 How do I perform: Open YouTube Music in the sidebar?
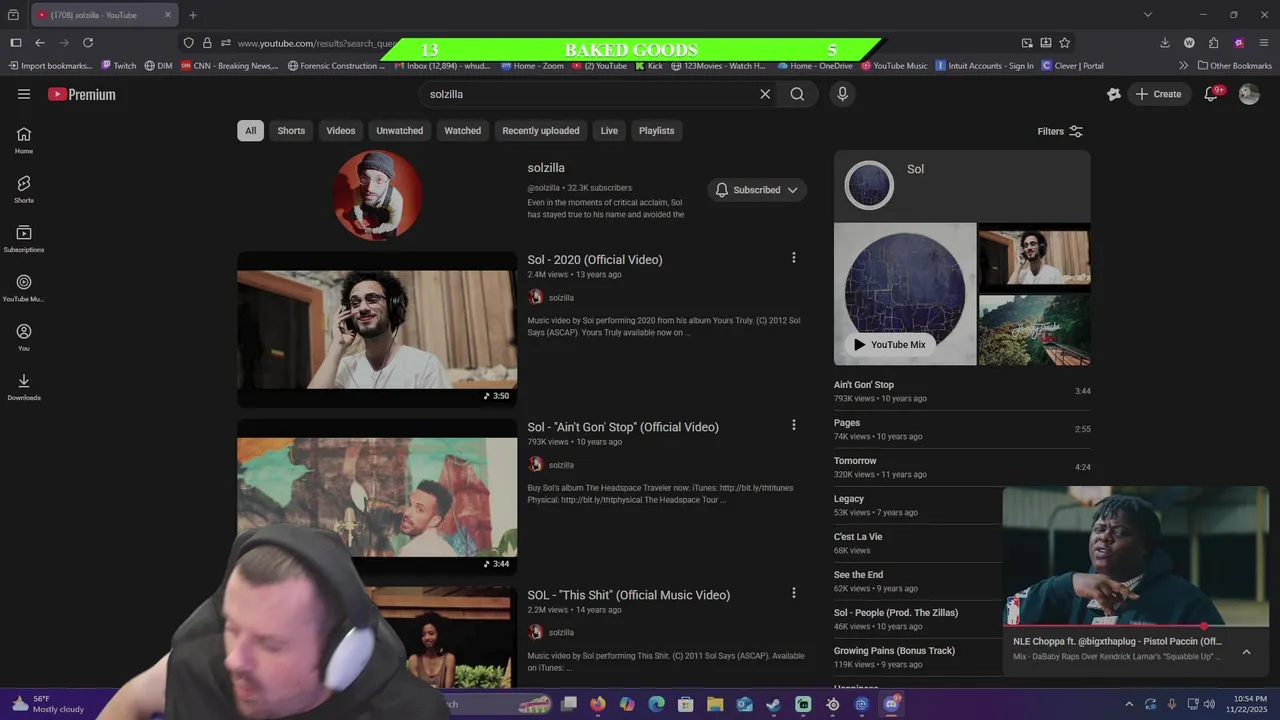[x=24, y=288]
